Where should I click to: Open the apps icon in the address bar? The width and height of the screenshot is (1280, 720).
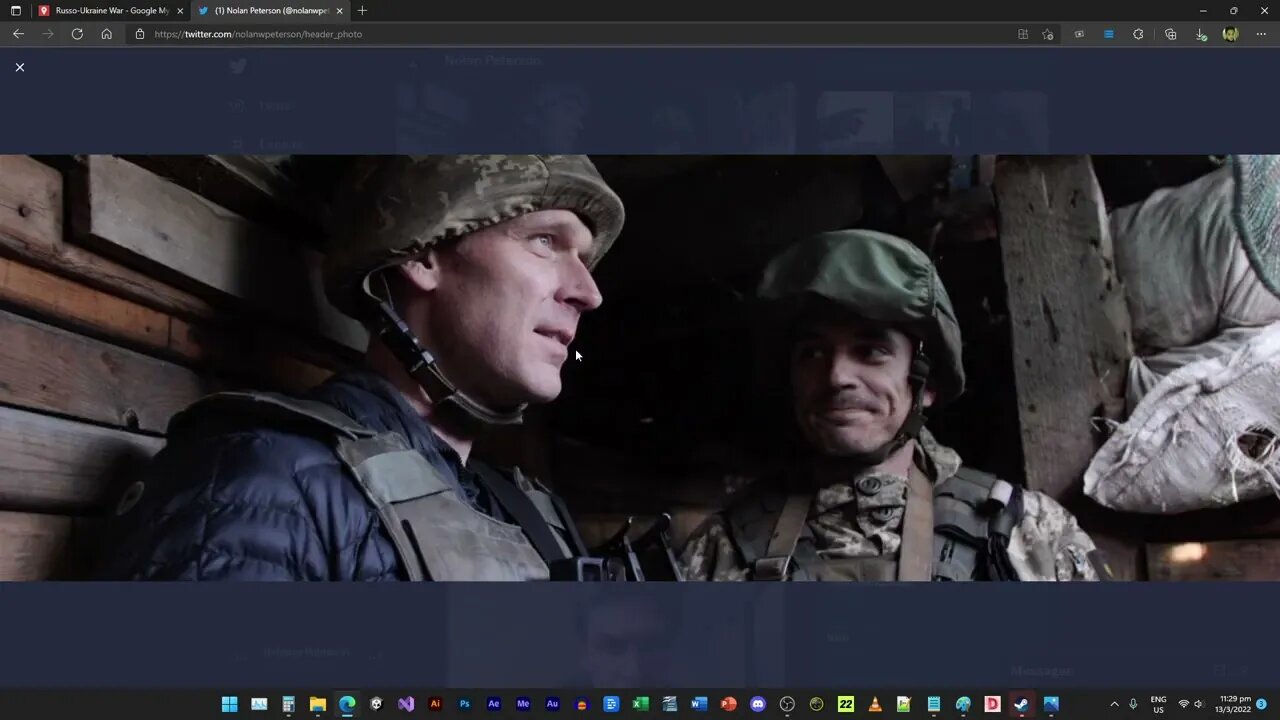1023,34
